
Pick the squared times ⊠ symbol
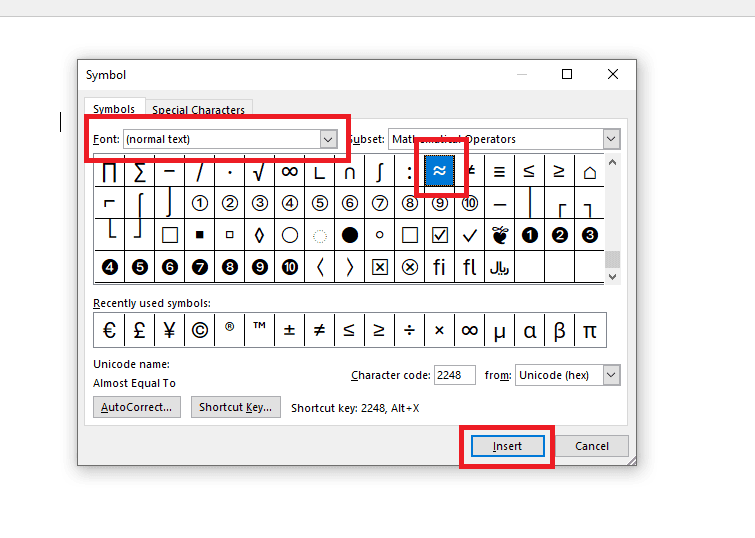click(379, 267)
